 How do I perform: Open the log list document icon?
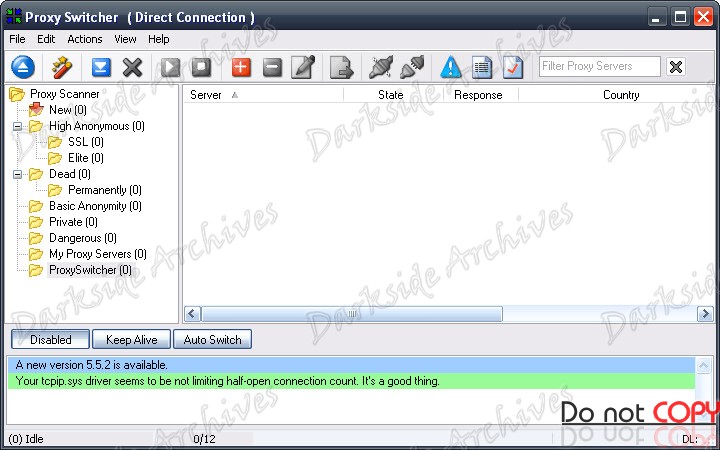tap(482, 67)
